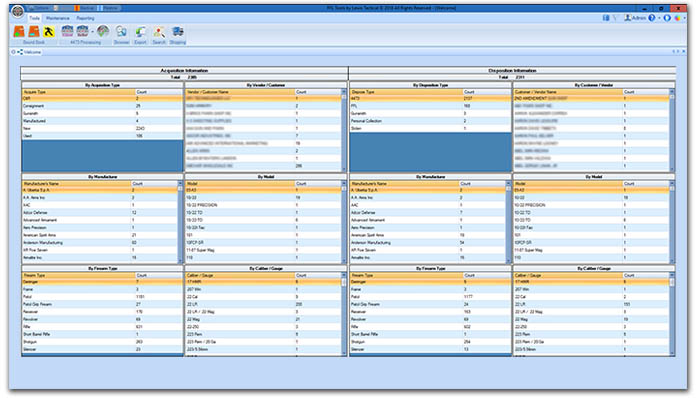Click the yellow running-figure Bound Book icon
Viewport: 700px width, 398px height.
[49, 31]
